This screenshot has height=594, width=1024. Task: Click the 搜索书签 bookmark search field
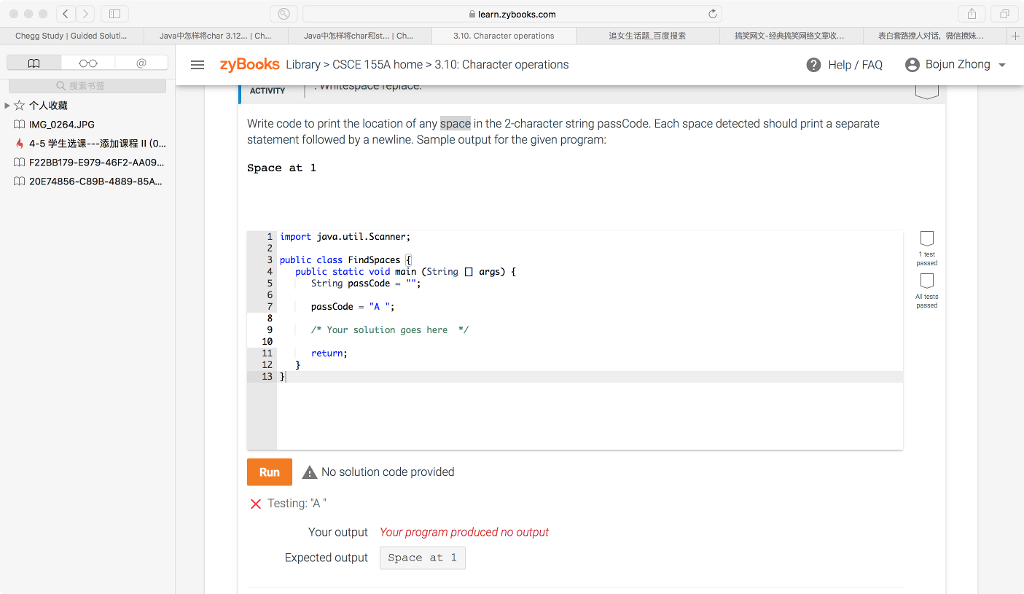pos(87,85)
